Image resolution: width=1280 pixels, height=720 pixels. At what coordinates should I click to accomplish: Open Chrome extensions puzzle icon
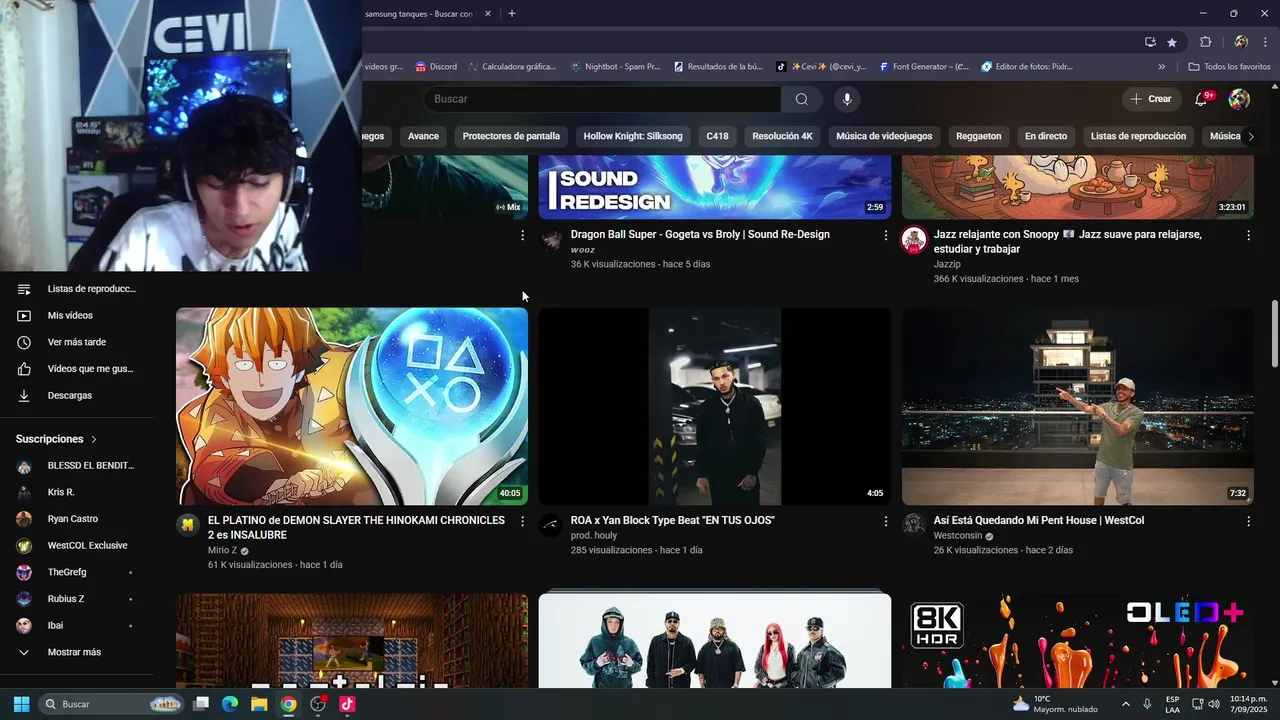click(x=1205, y=42)
